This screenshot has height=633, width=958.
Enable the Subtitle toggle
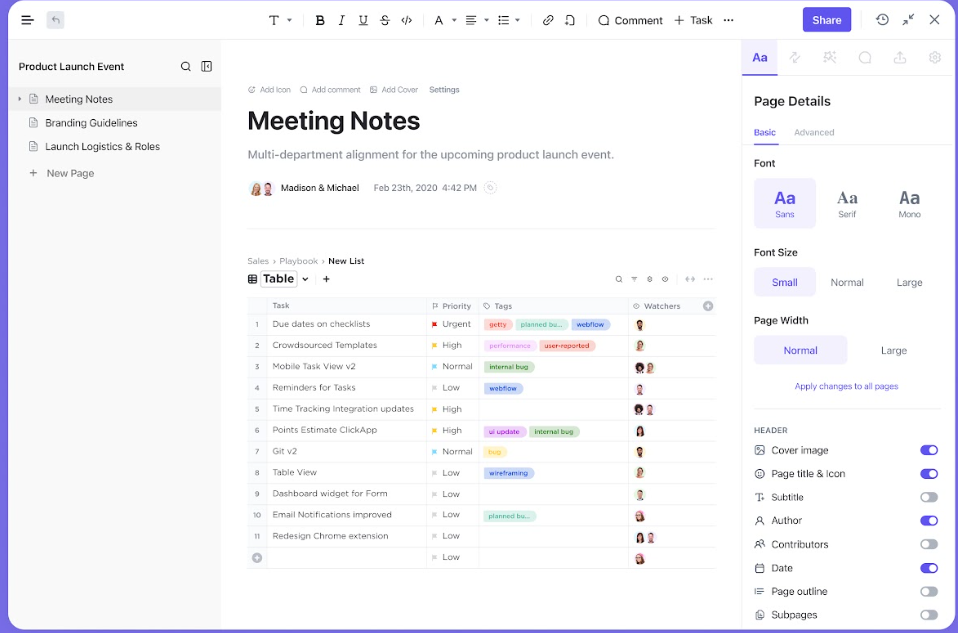click(929, 498)
